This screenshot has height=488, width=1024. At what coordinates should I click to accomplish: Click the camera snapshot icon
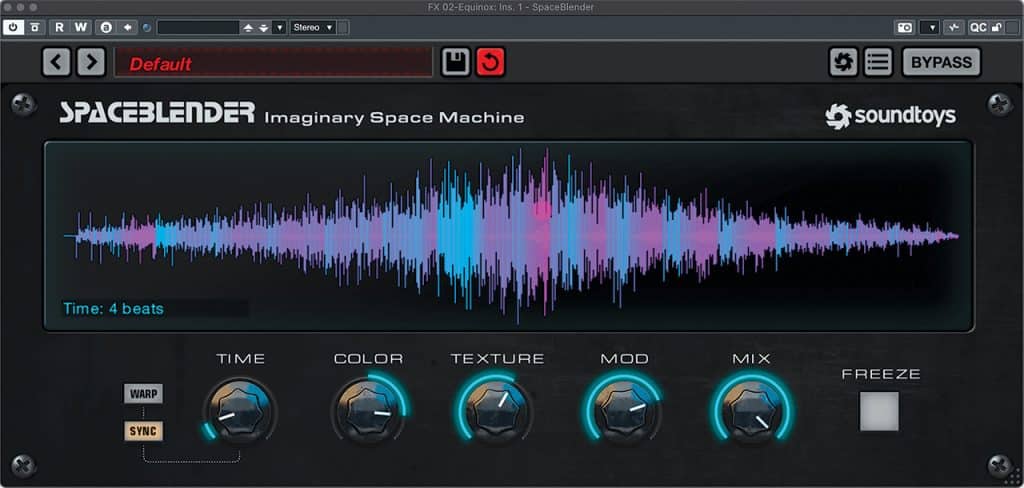coord(905,27)
